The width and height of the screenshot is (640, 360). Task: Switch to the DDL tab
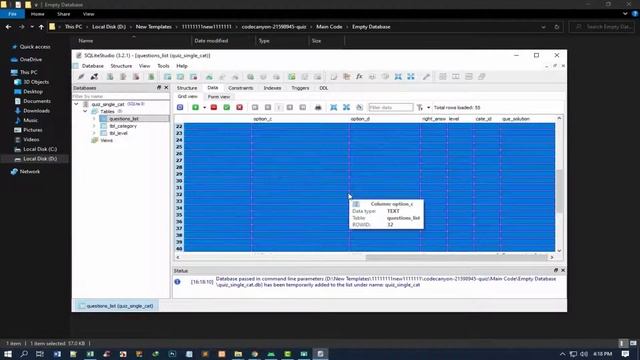324,88
